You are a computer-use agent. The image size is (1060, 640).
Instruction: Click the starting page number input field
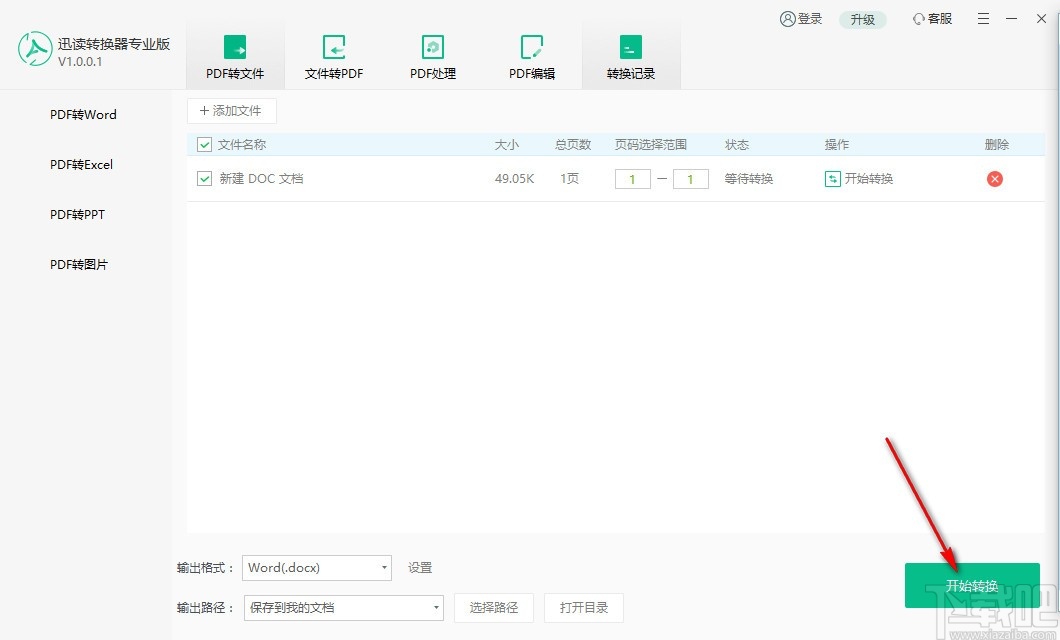pyautogui.click(x=632, y=179)
